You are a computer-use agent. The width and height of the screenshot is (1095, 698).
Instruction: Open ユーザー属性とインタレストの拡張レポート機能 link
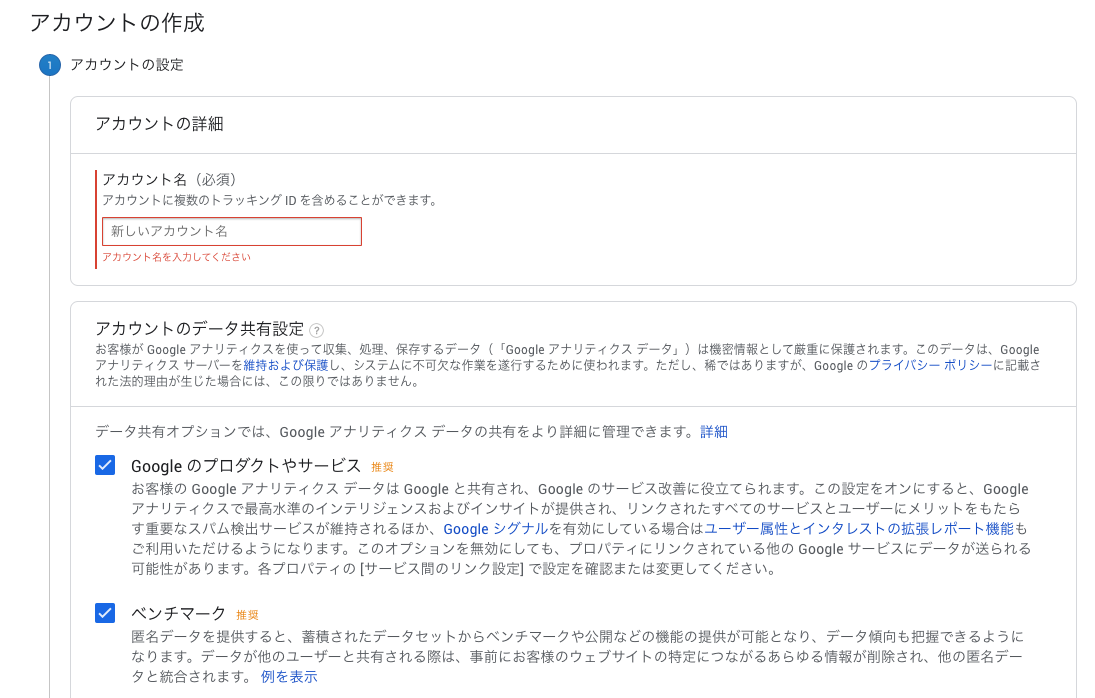(x=858, y=528)
